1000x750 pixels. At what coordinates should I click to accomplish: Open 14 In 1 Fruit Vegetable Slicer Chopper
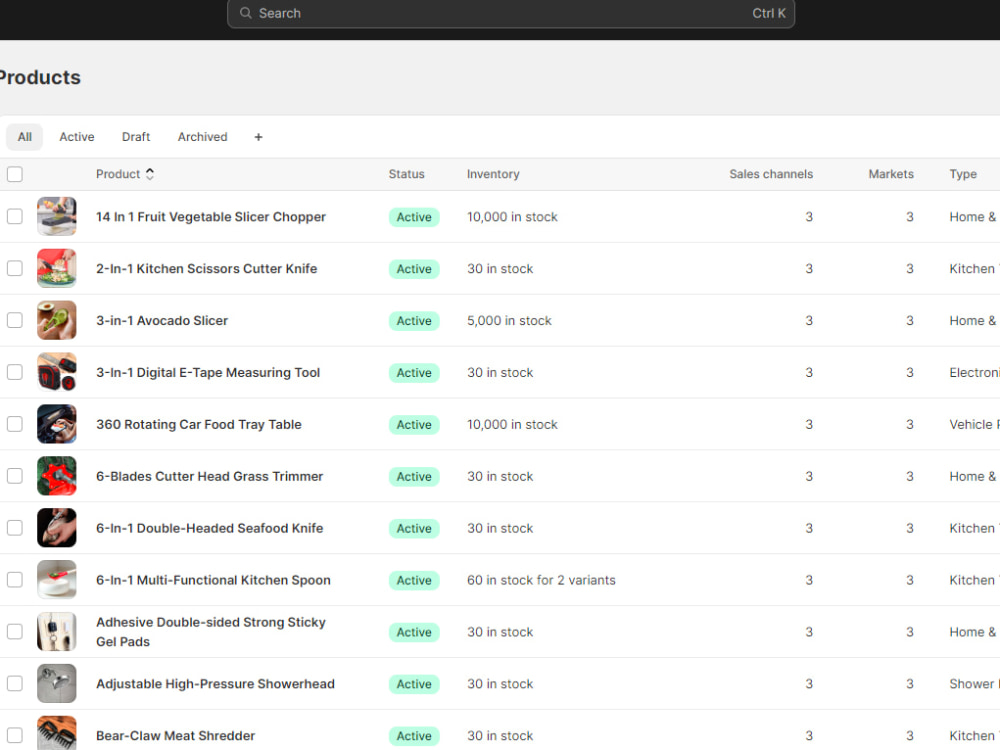tap(210, 217)
